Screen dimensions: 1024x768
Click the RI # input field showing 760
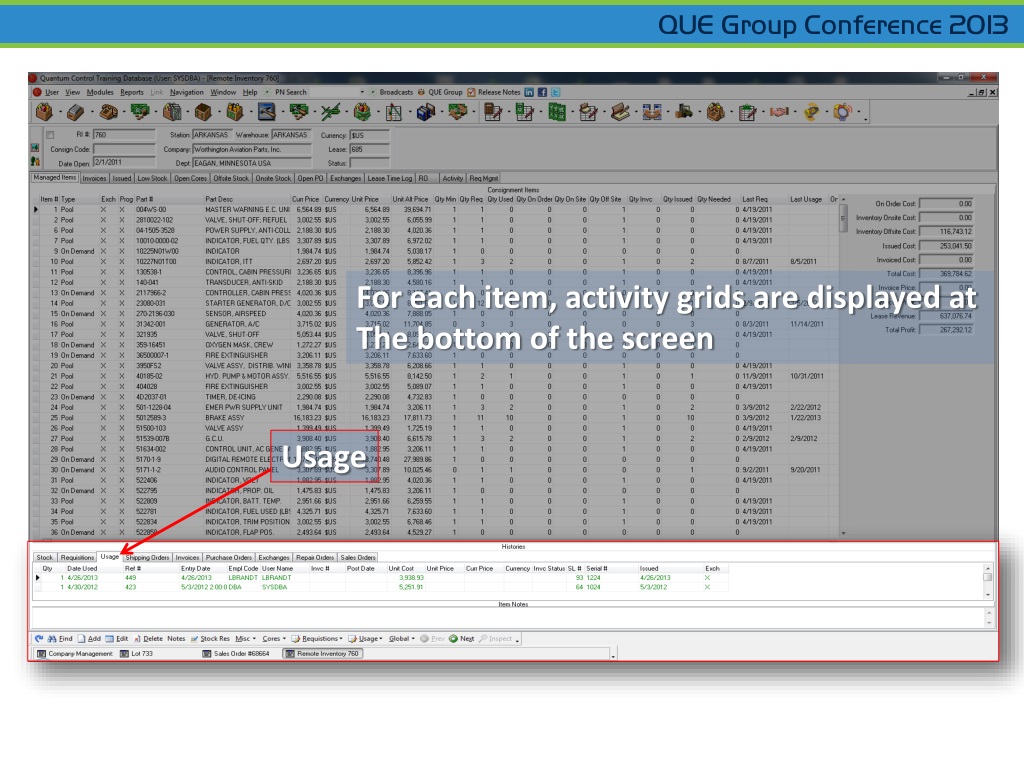tap(124, 135)
